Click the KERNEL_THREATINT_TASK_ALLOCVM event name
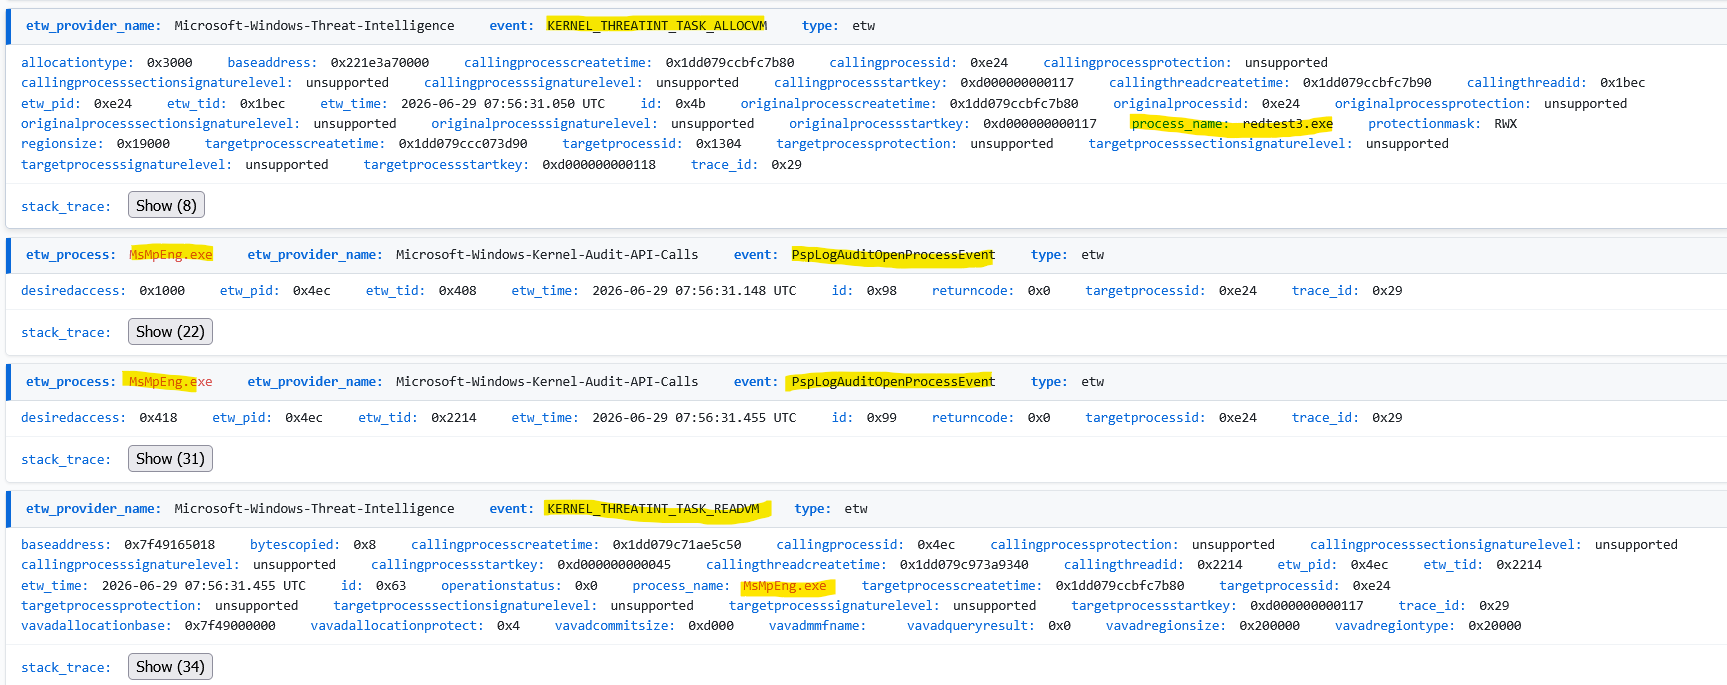The width and height of the screenshot is (1727, 685). [657, 25]
